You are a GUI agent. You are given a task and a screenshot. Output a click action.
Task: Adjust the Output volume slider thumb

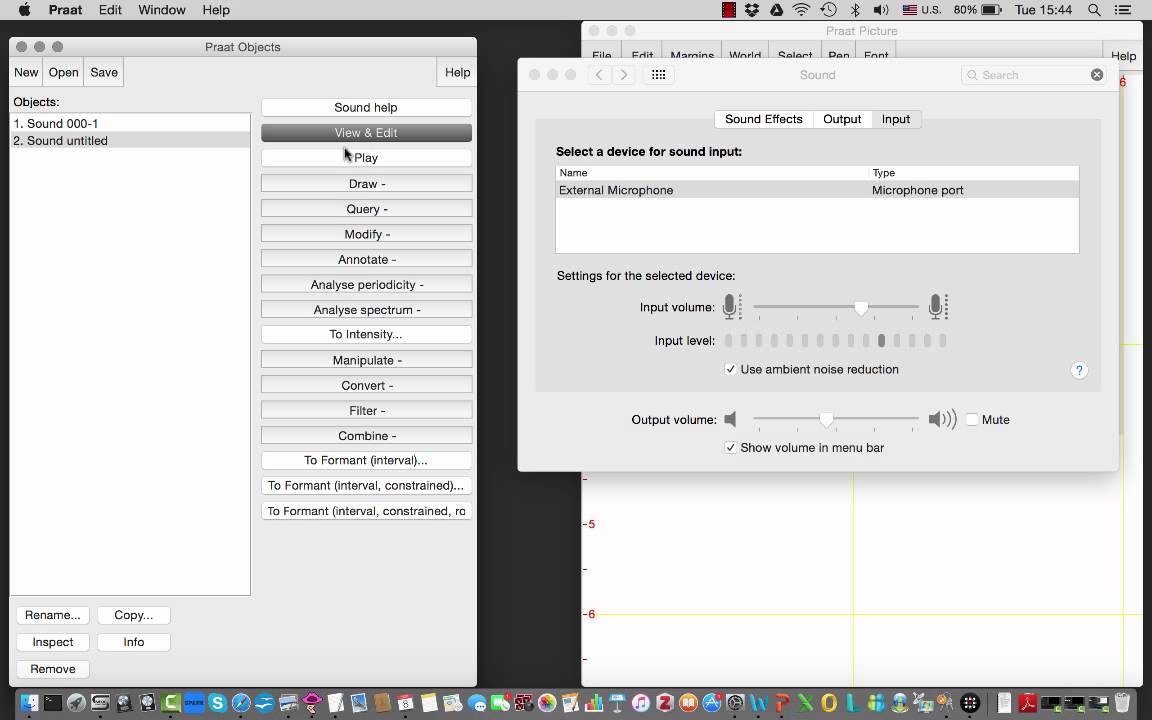click(827, 420)
